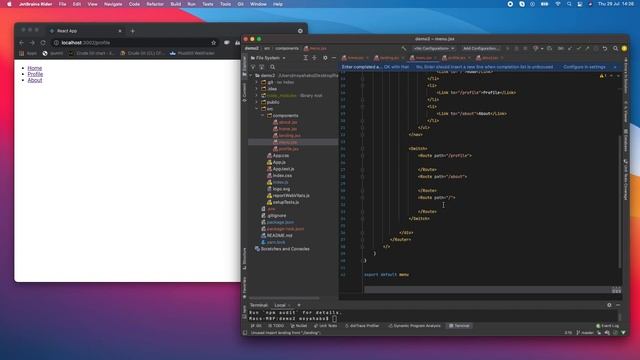The width and height of the screenshot is (640, 360).
Task: Bookmark this page with the star icon
Action: tap(213, 42)
